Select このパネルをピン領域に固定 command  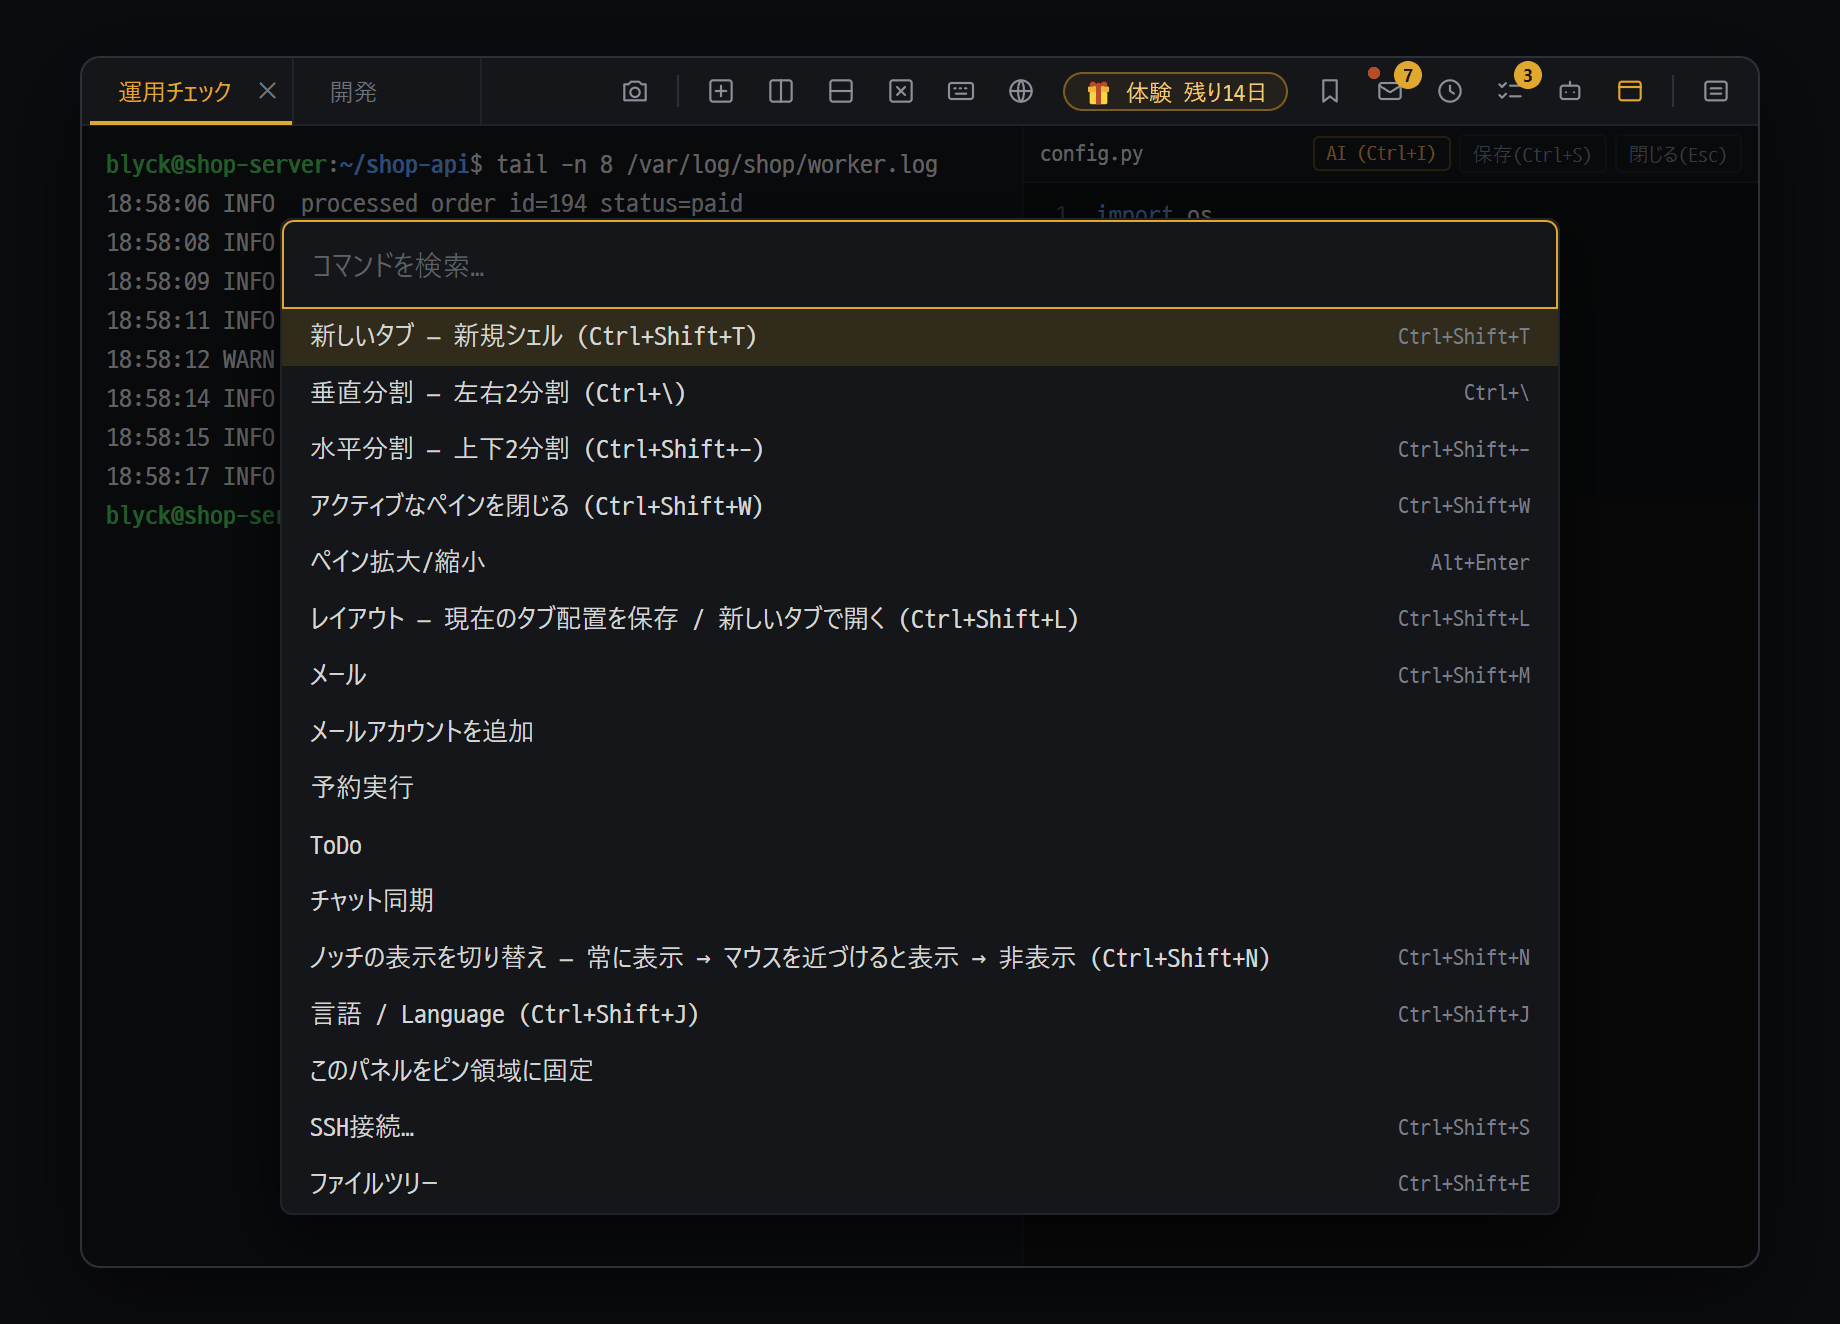click(920, 1071)
